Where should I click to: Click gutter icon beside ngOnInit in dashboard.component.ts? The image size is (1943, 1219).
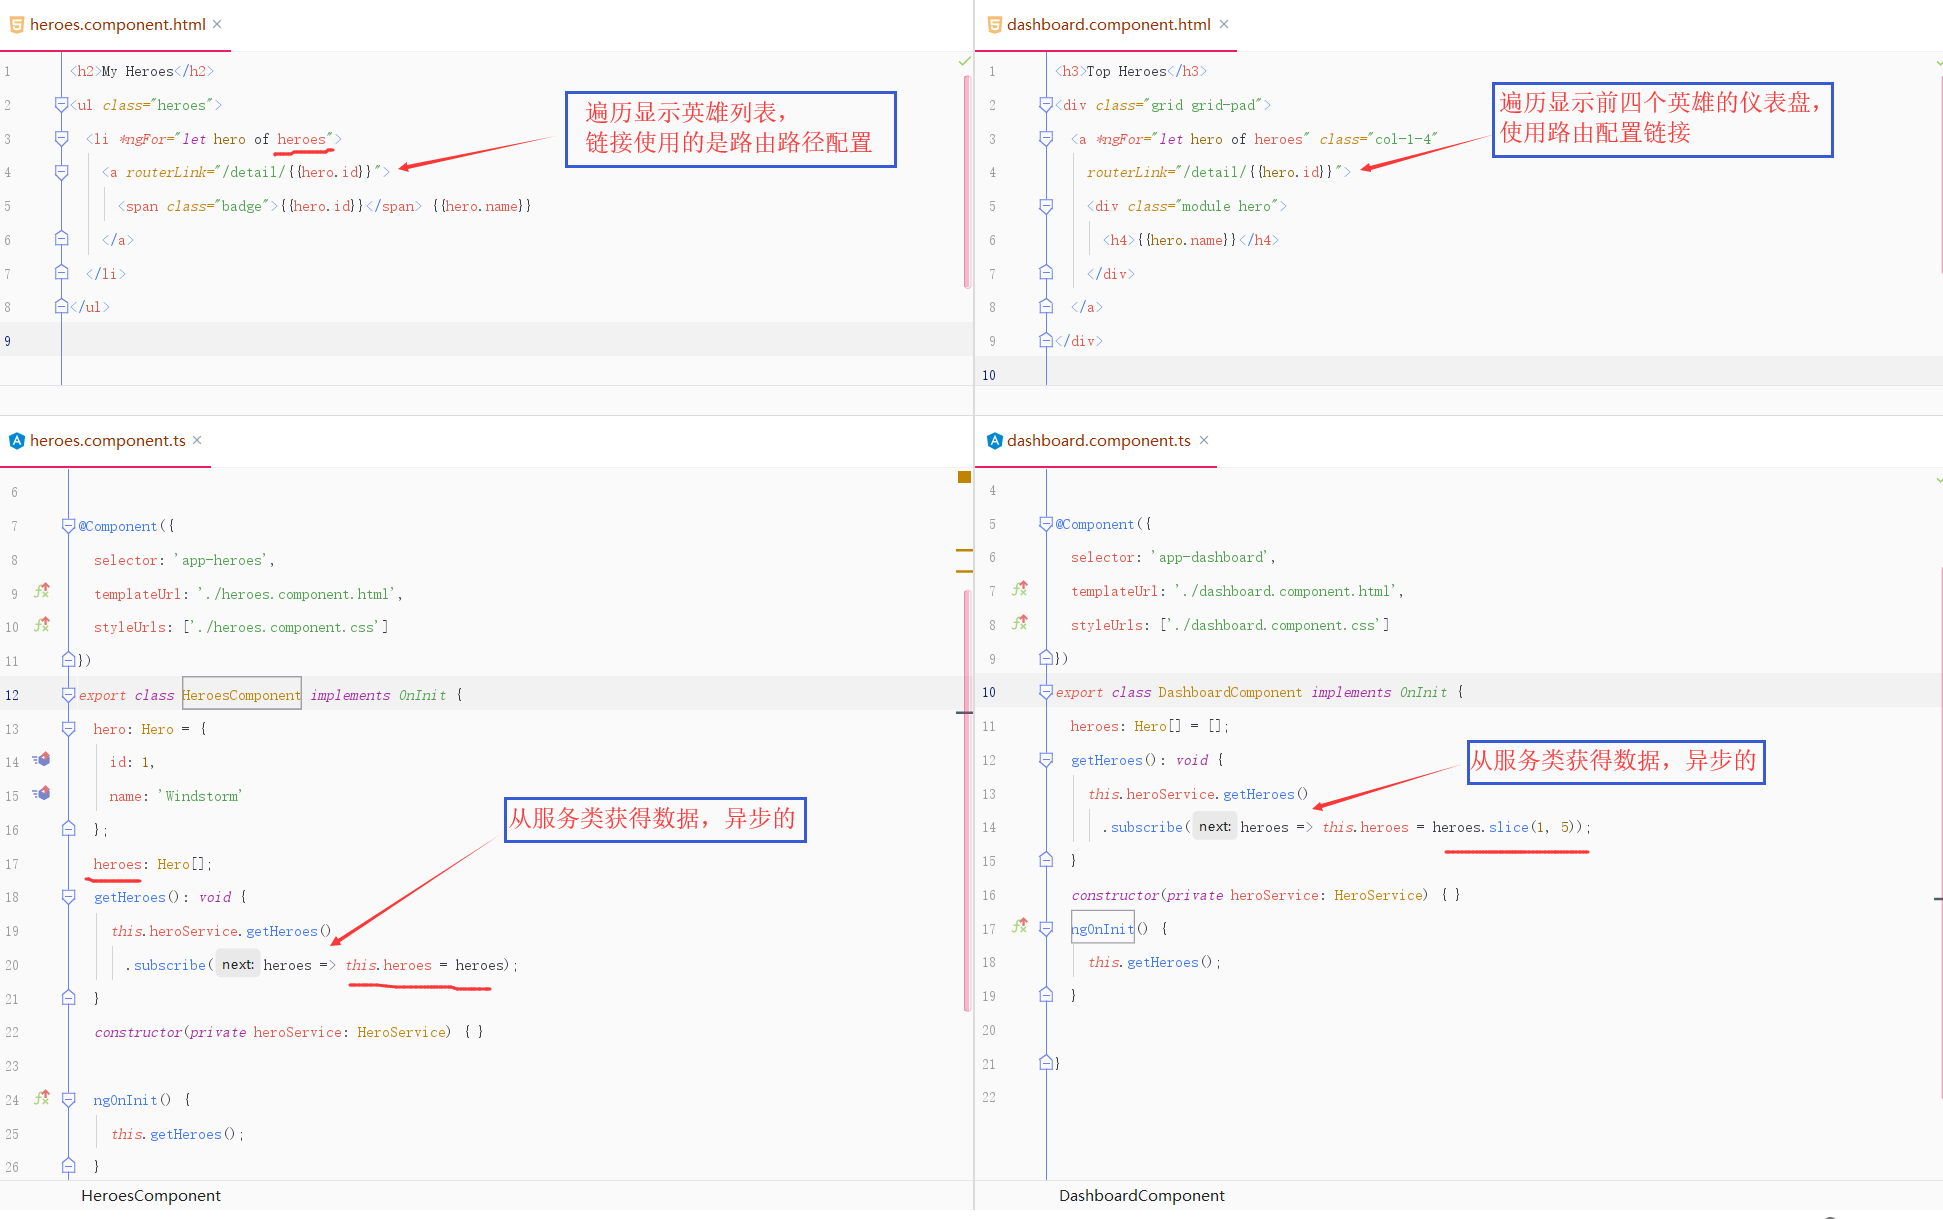pyautogui.click(x=1019, y=927)
